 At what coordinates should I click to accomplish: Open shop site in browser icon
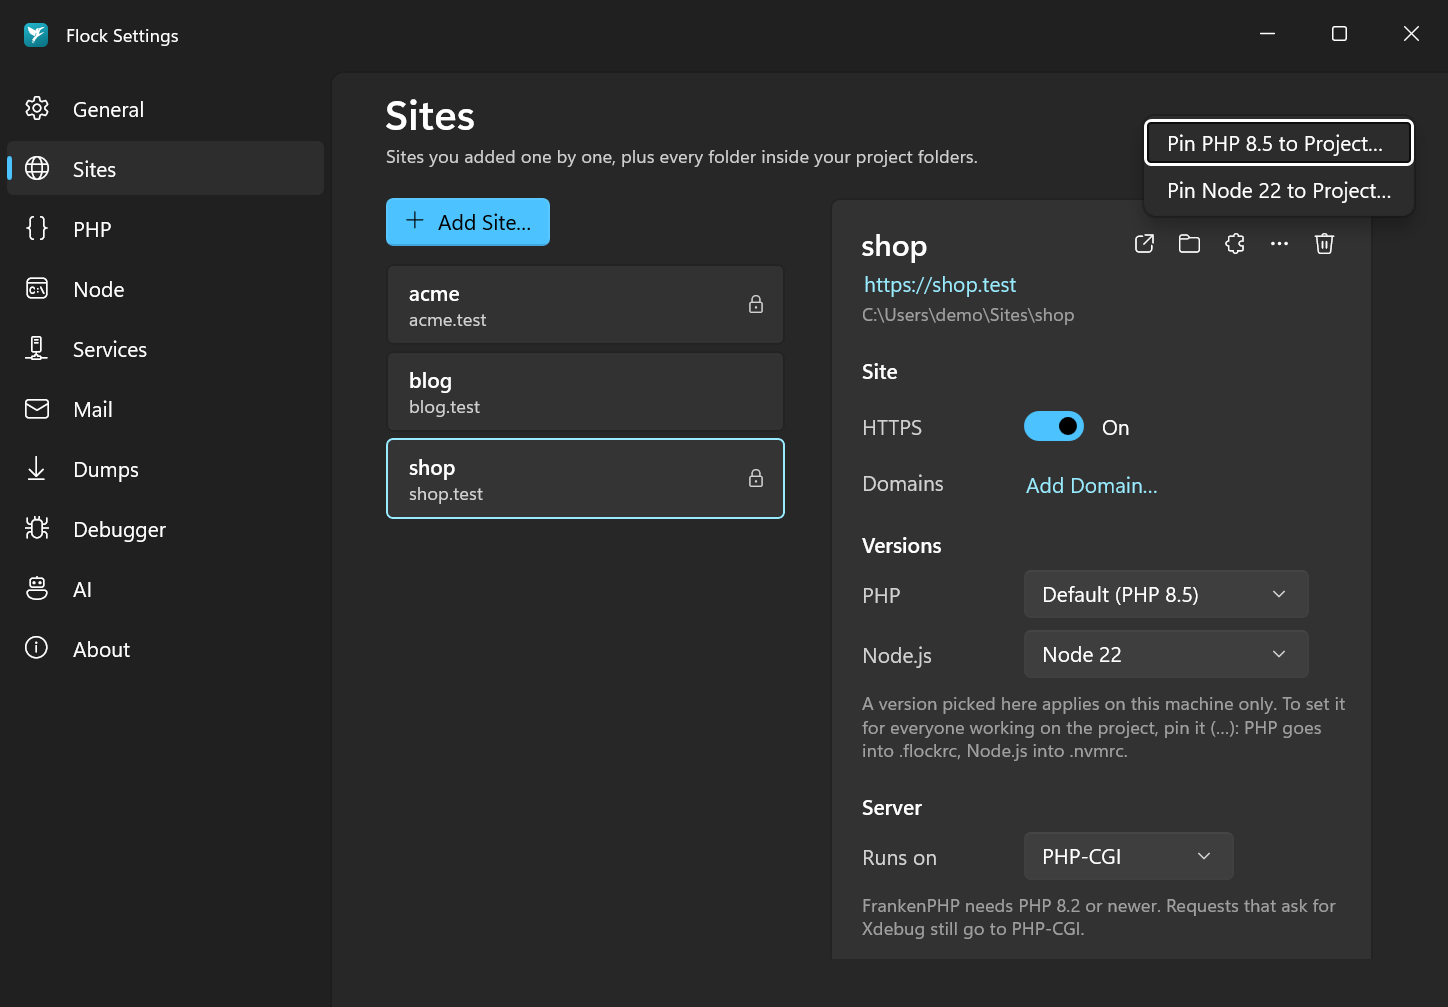[1145, 244]
